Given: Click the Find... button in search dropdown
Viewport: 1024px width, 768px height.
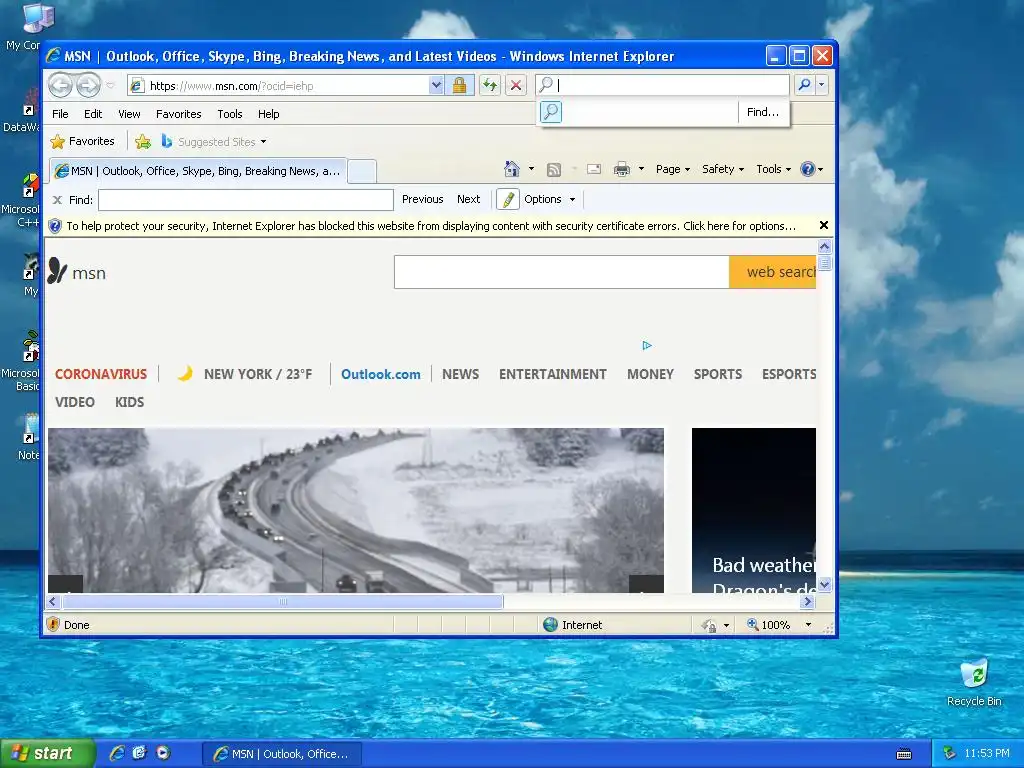Looking at the screenshot, I should click(x=763, y=112).
